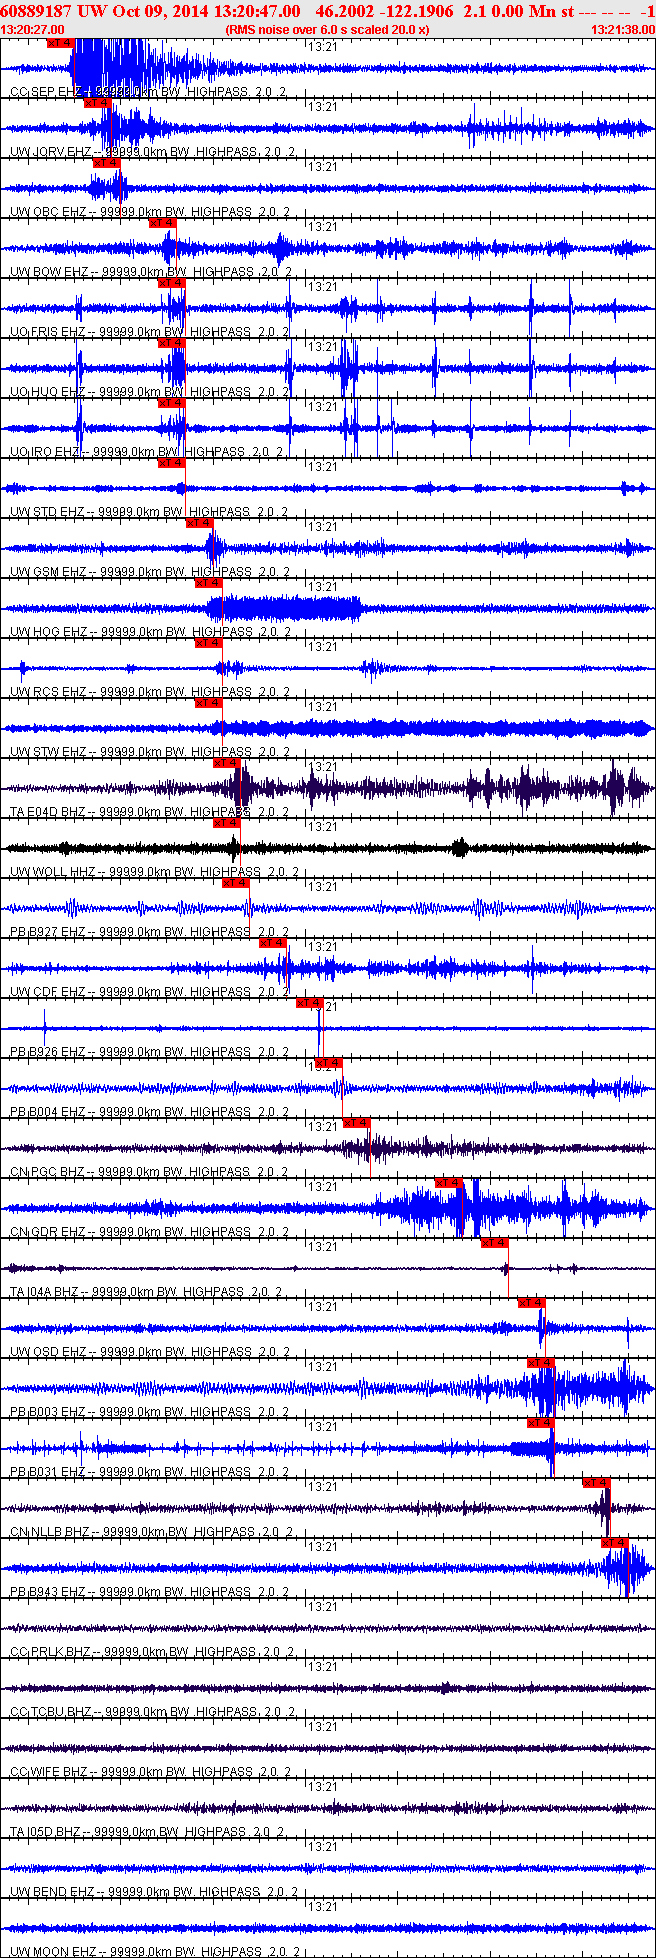This screenshot has height=1958, width=656.
Task: Click the UW RCS EHZ station label
Action: click(x=48, y=692)
